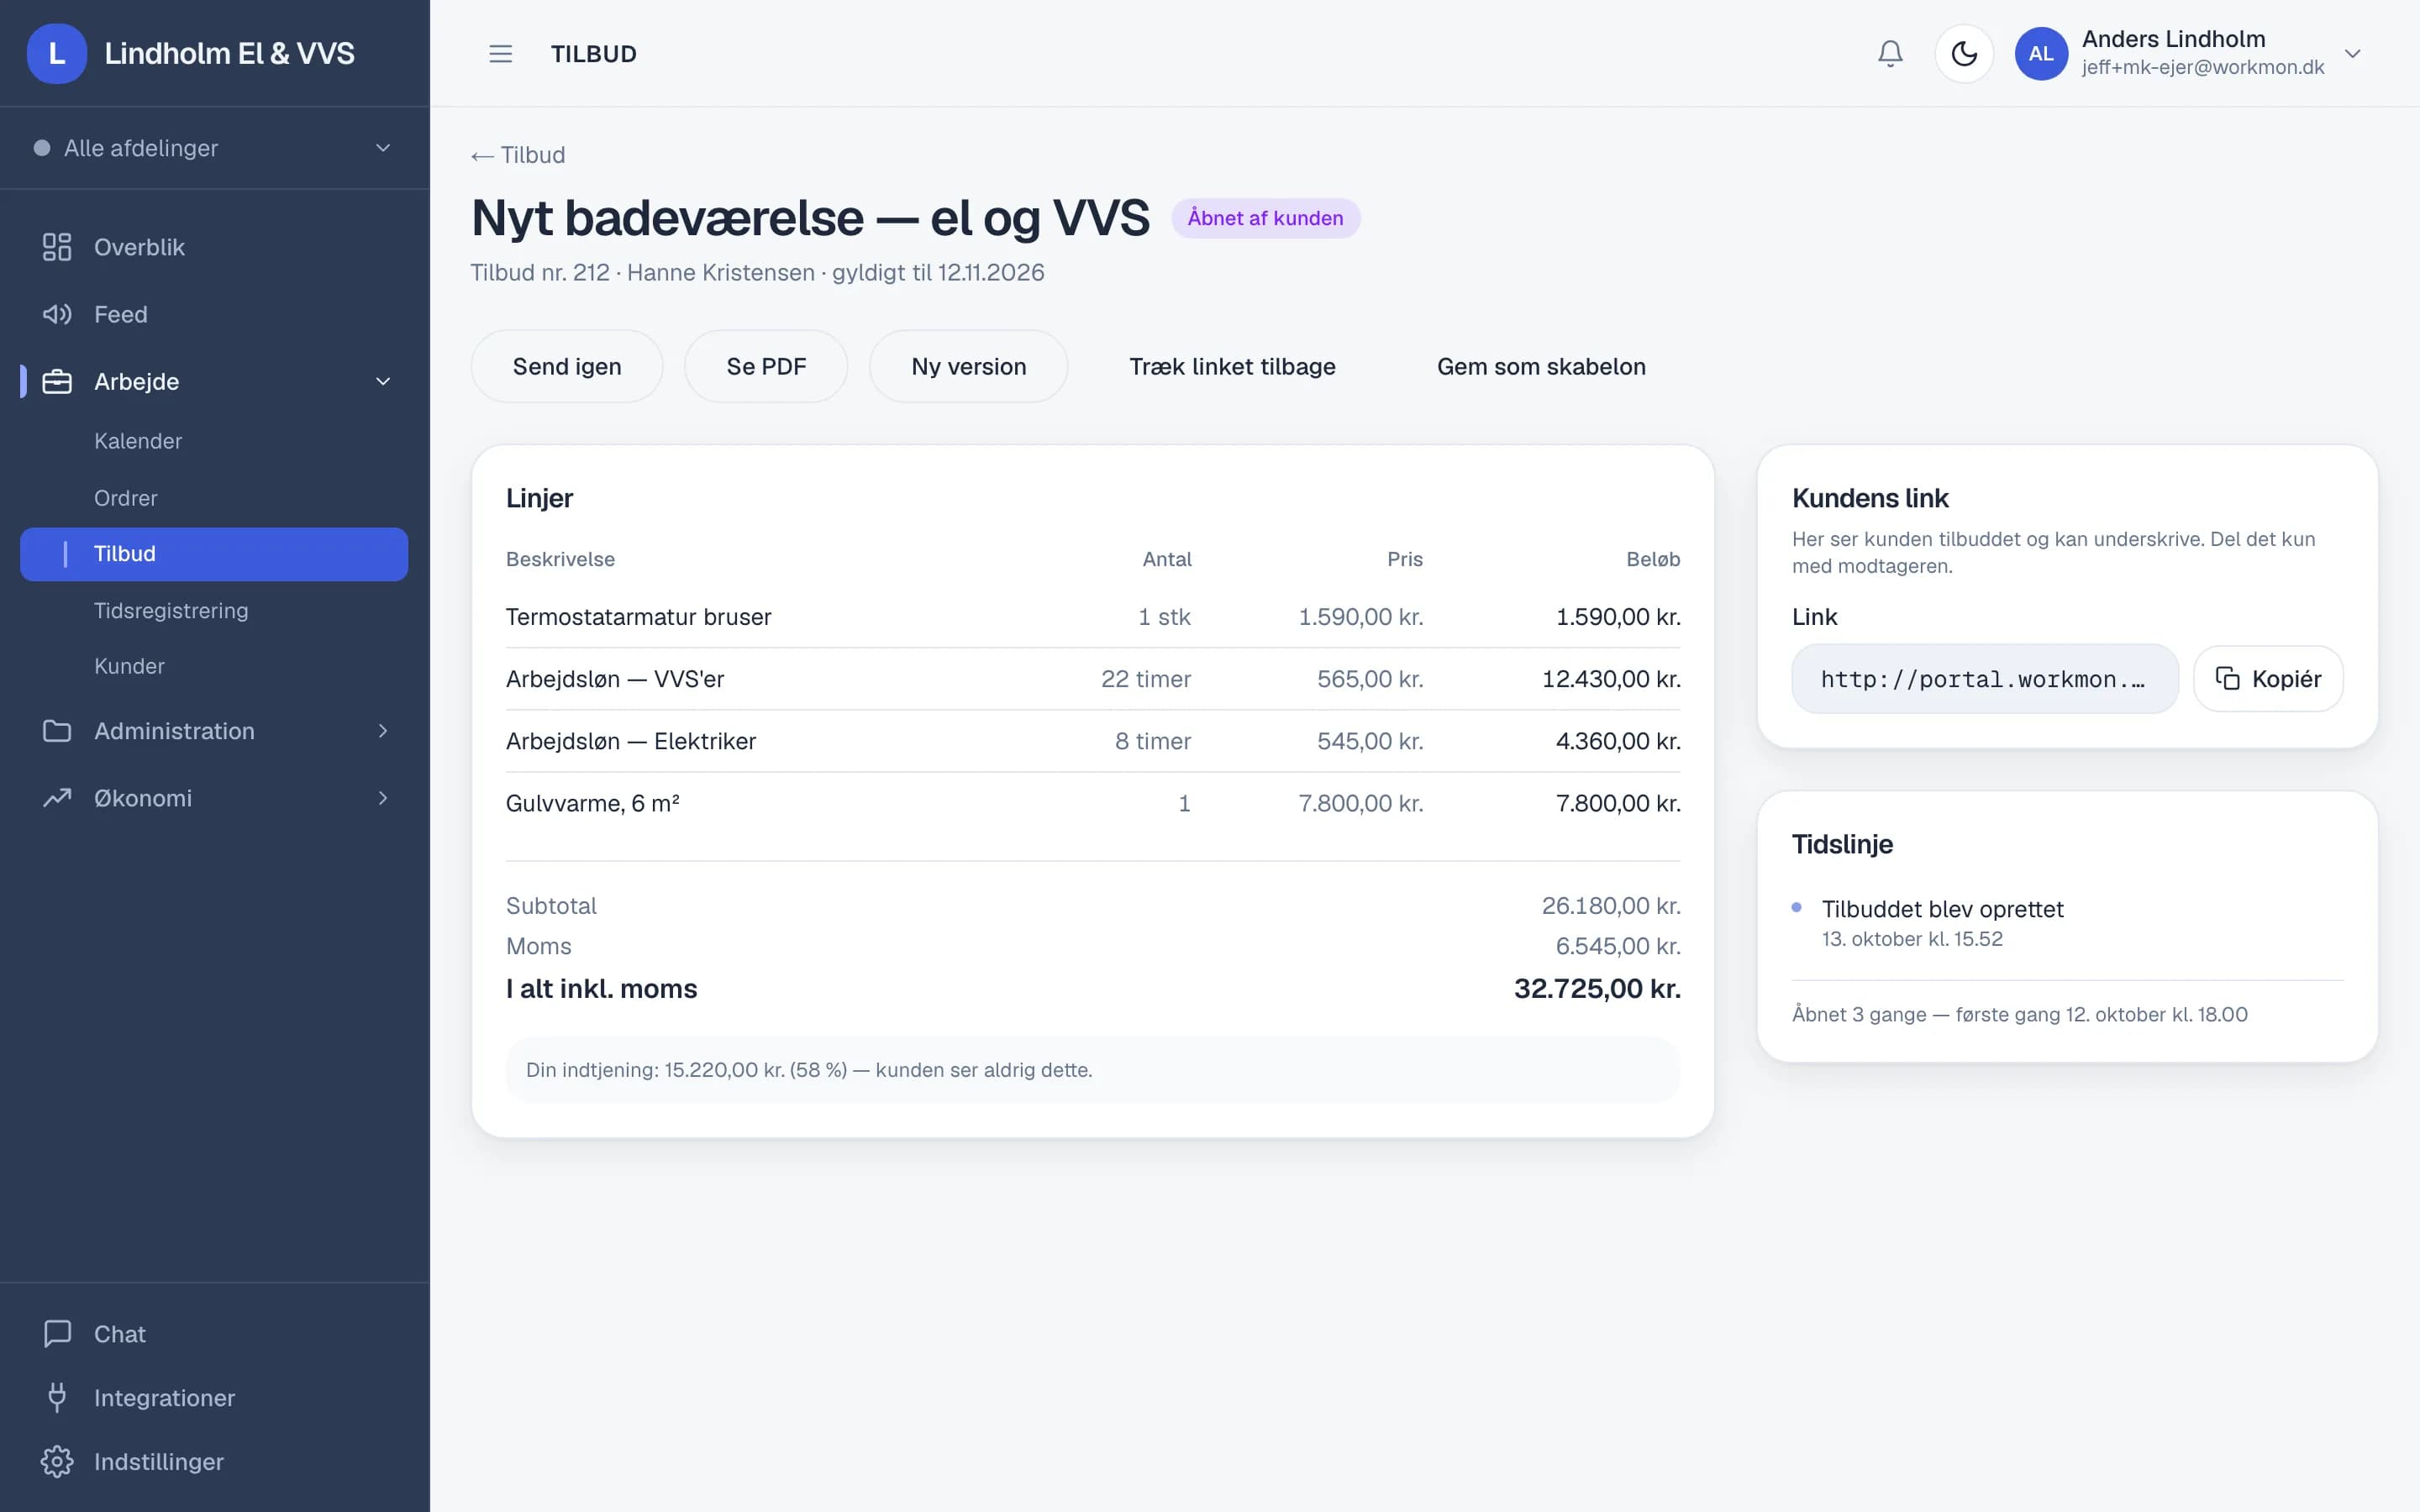Click the Ny version button
This screenshot has height=1512, width=2420.
pos(969,367)
